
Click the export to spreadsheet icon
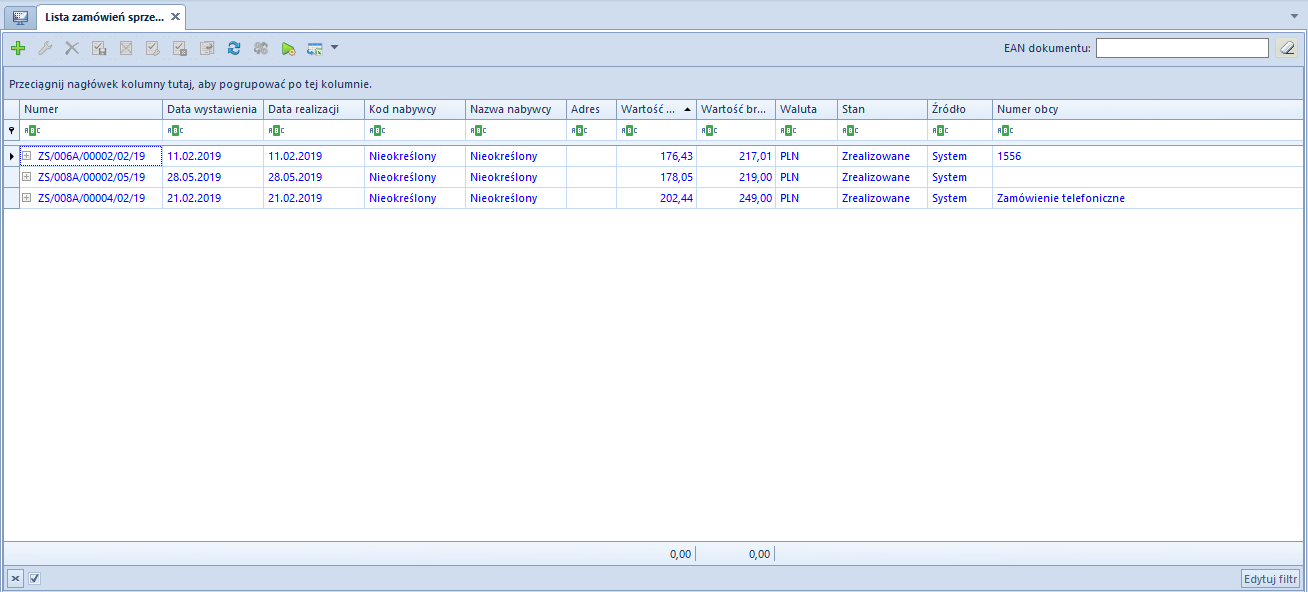pyautogui.click(x=315, y=48)
